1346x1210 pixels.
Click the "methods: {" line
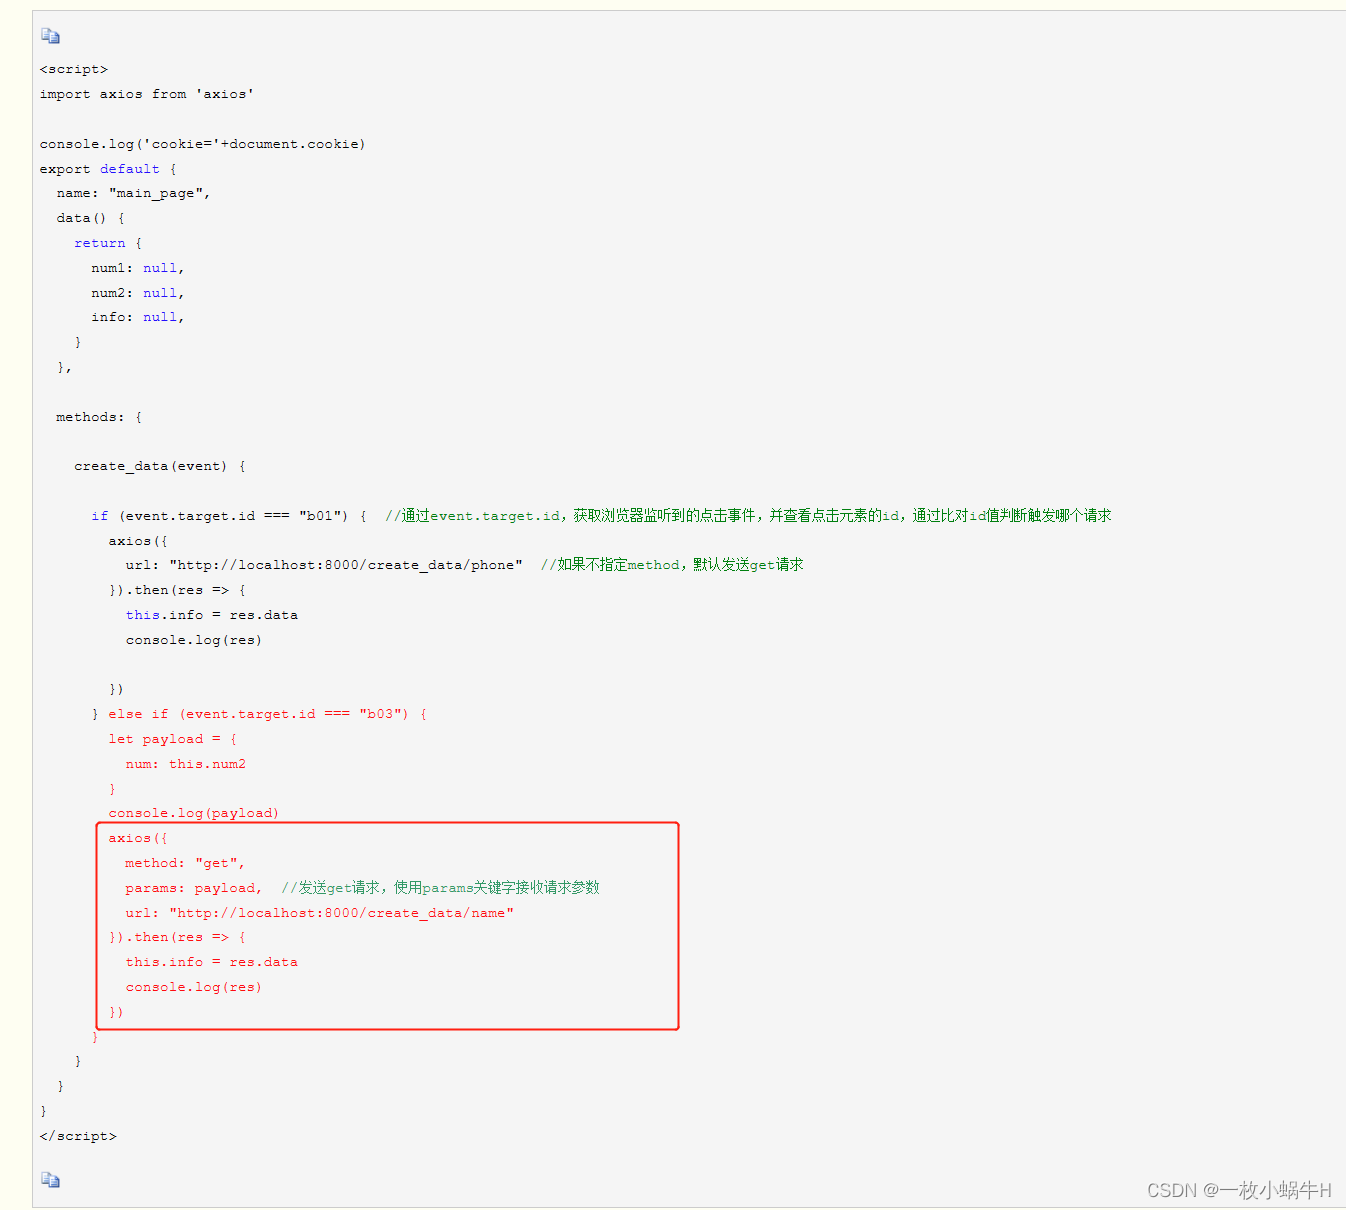(99, 417)
